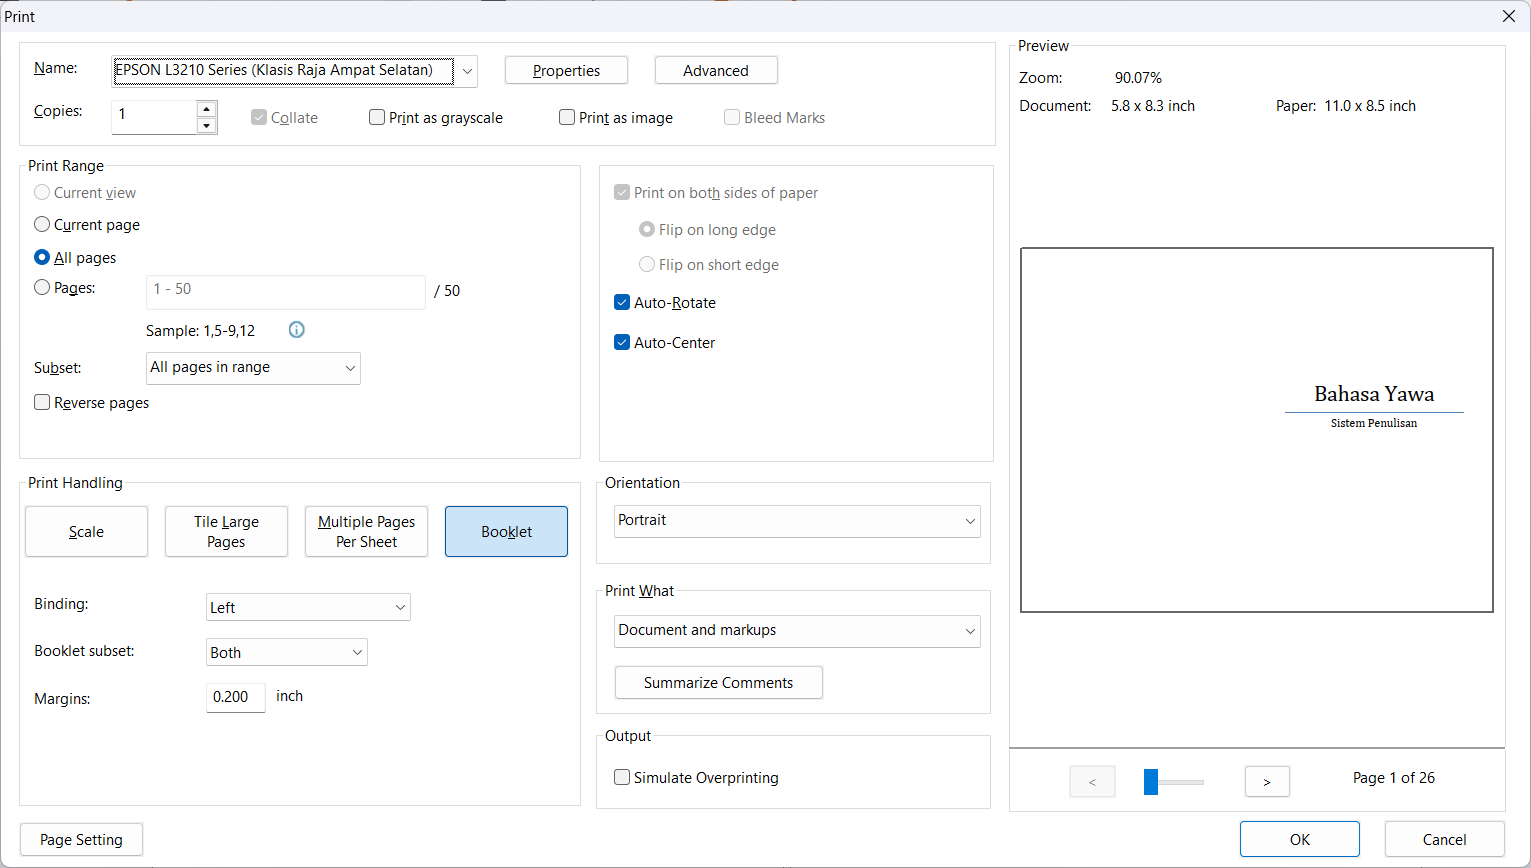Screen dimensions: 1531x868
Task: Increase copies with the up spinner arrow
Action: click(x=206, y=109)
